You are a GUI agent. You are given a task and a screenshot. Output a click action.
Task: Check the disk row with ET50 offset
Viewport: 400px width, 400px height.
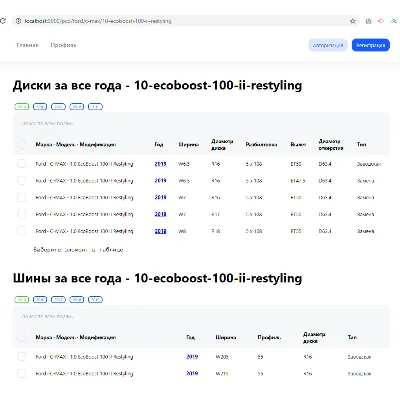coord(21,164)
